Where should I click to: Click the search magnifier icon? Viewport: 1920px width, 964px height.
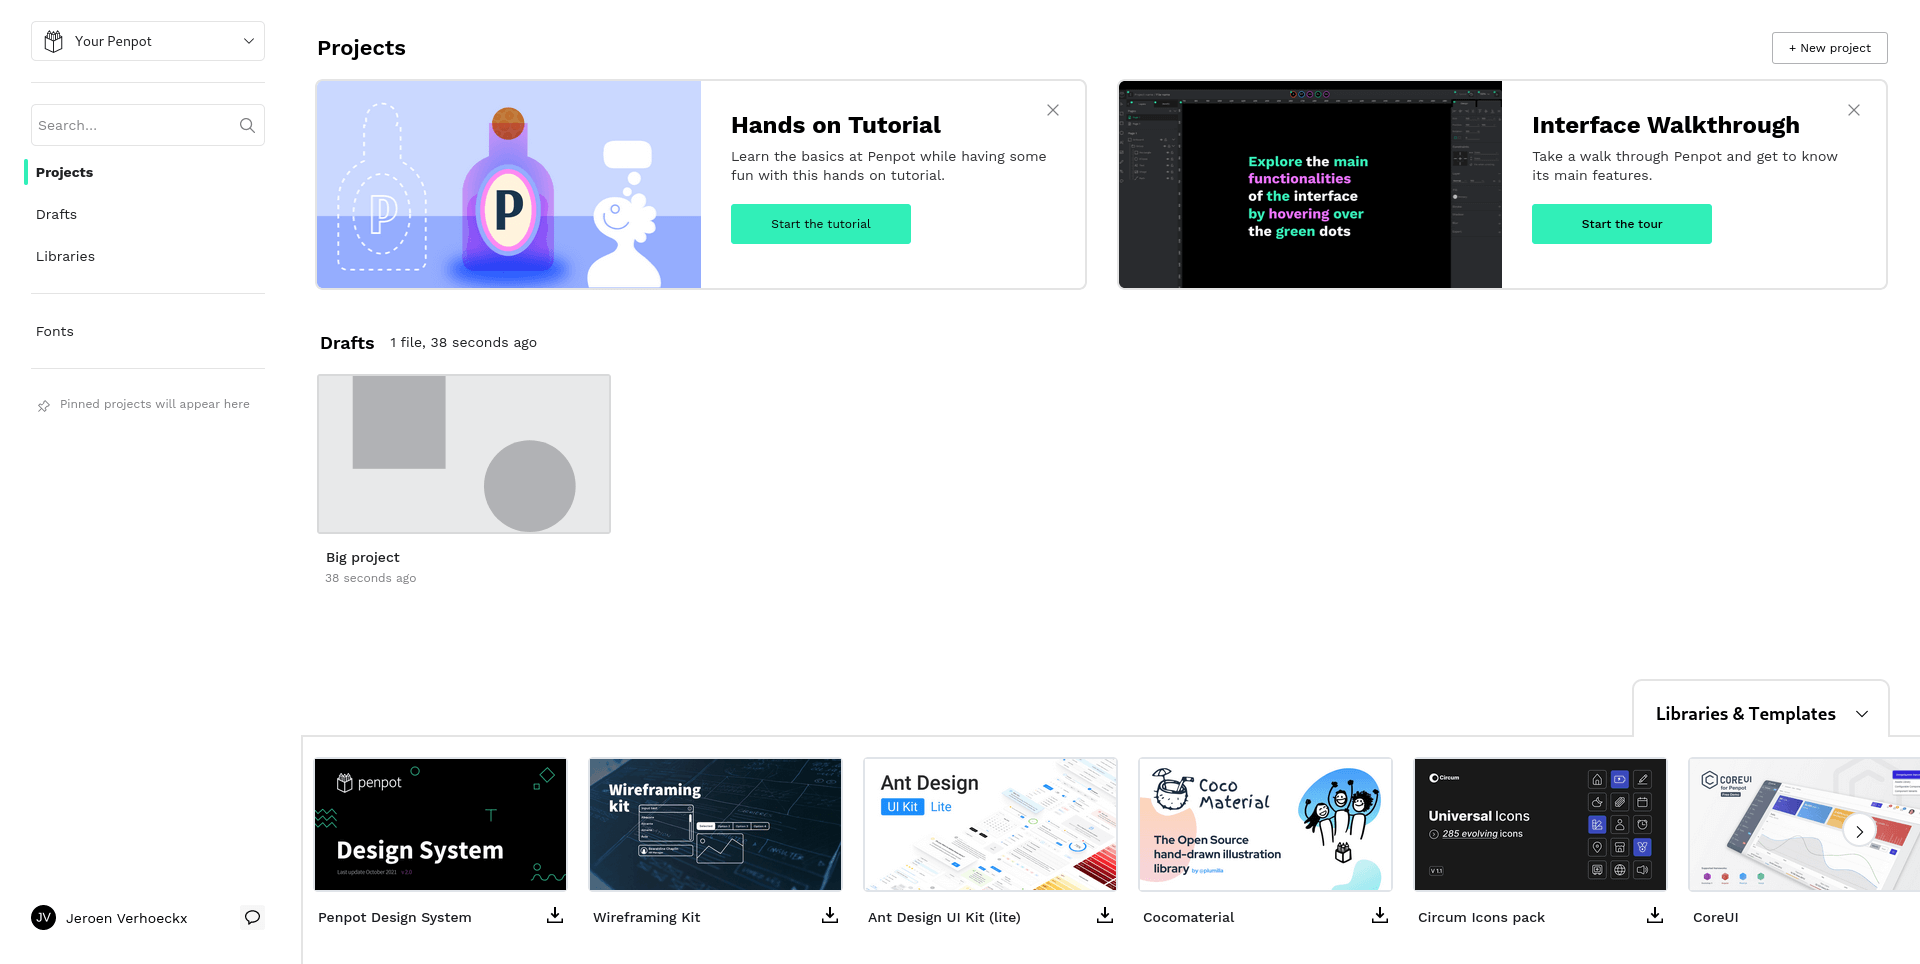pos(247,125)
